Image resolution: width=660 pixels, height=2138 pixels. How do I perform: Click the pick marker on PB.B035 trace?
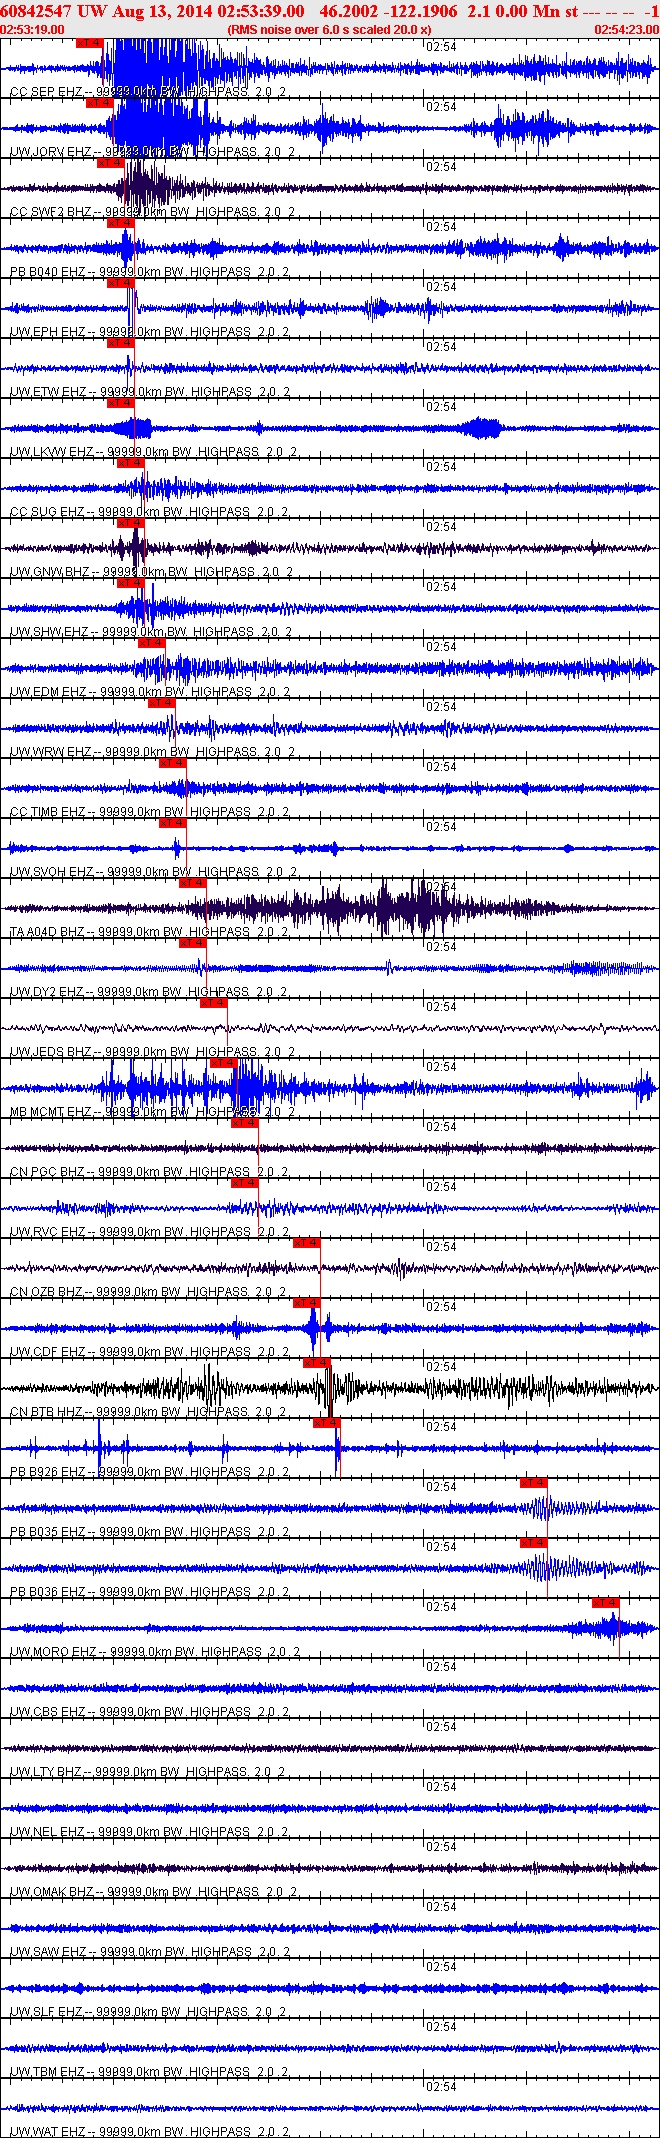[533, 1483]
